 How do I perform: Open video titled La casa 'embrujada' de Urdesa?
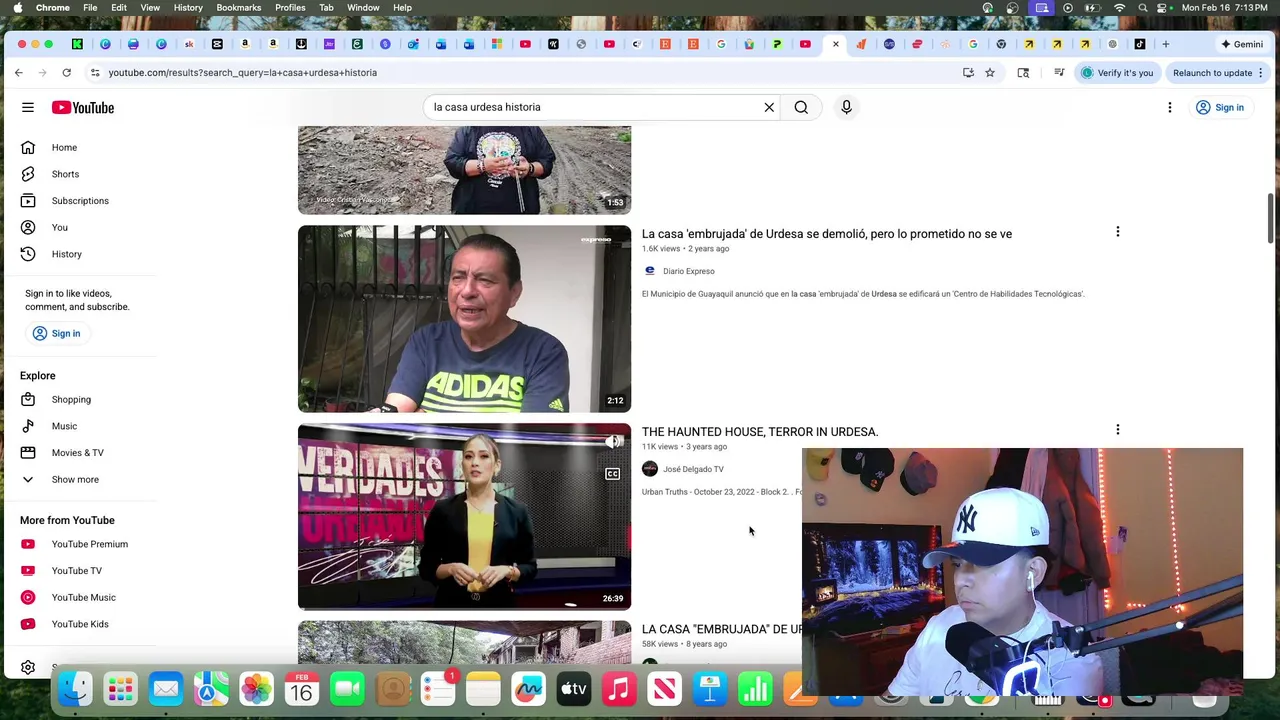click(x=826, y=234)
